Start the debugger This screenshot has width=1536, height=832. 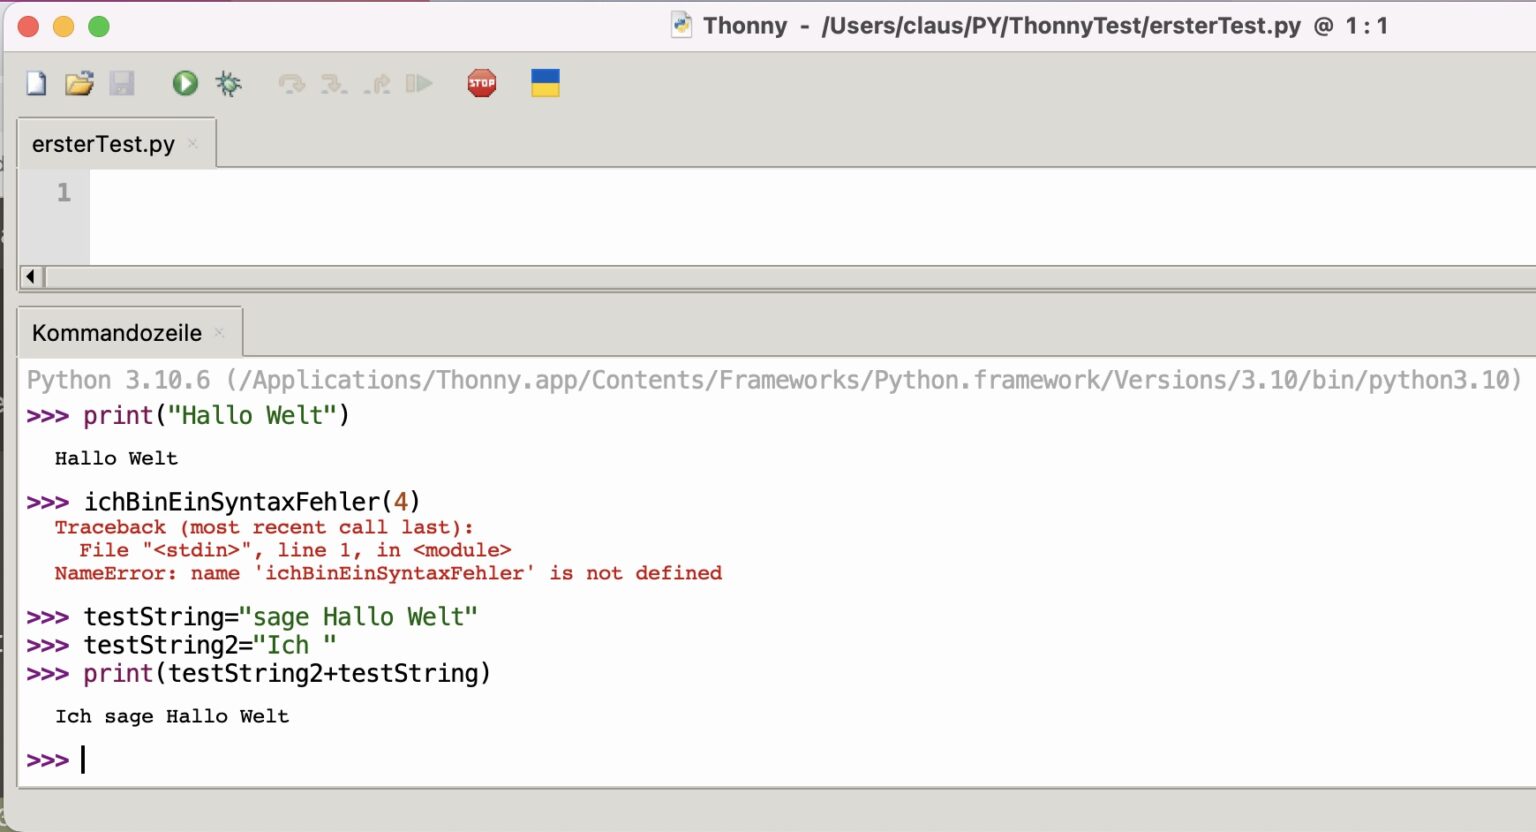click(228, 84)
